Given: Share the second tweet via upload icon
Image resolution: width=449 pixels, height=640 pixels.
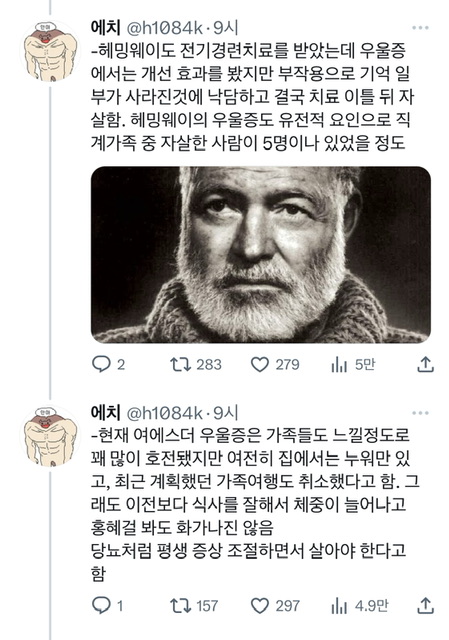Looking at the screenshot, I should tap(425, 605).
